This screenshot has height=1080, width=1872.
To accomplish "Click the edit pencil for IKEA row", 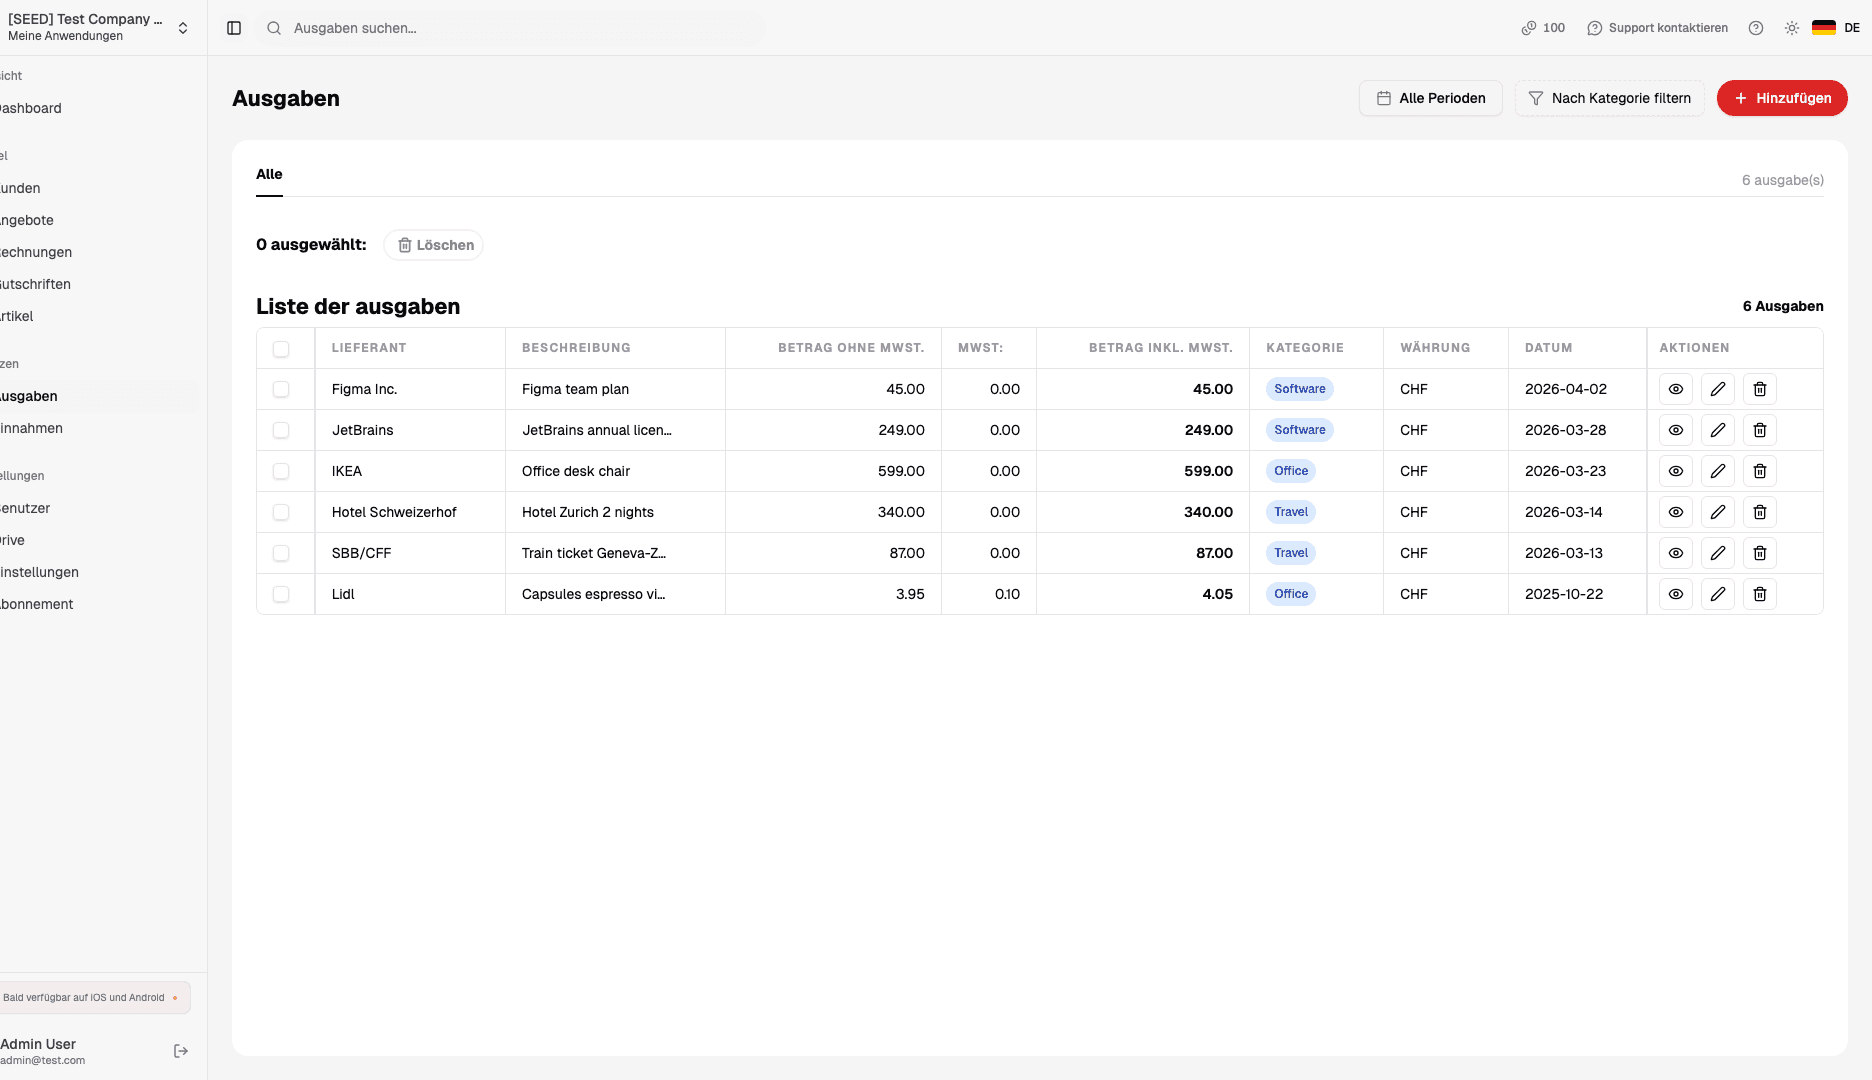I will (x=1717, y=471).
